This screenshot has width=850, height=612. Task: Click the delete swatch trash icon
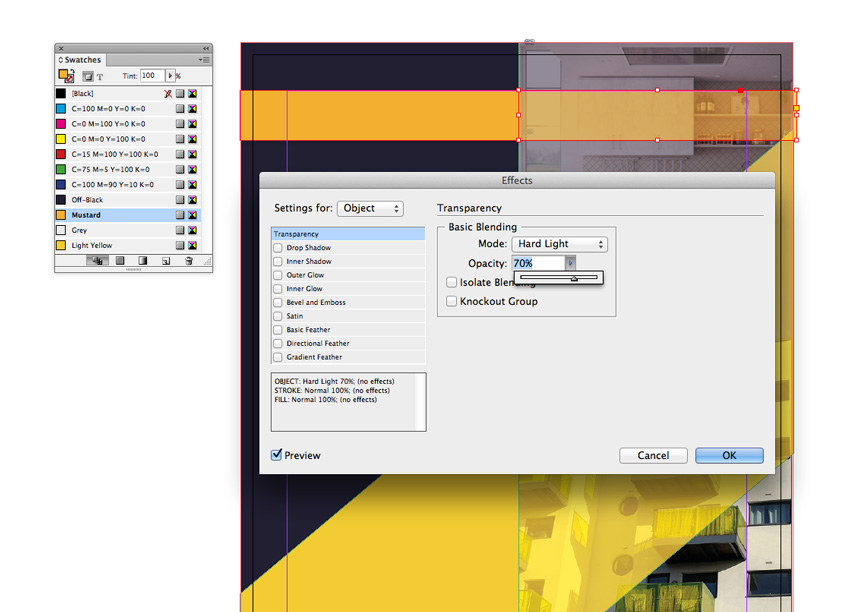[x=189, y=261]
